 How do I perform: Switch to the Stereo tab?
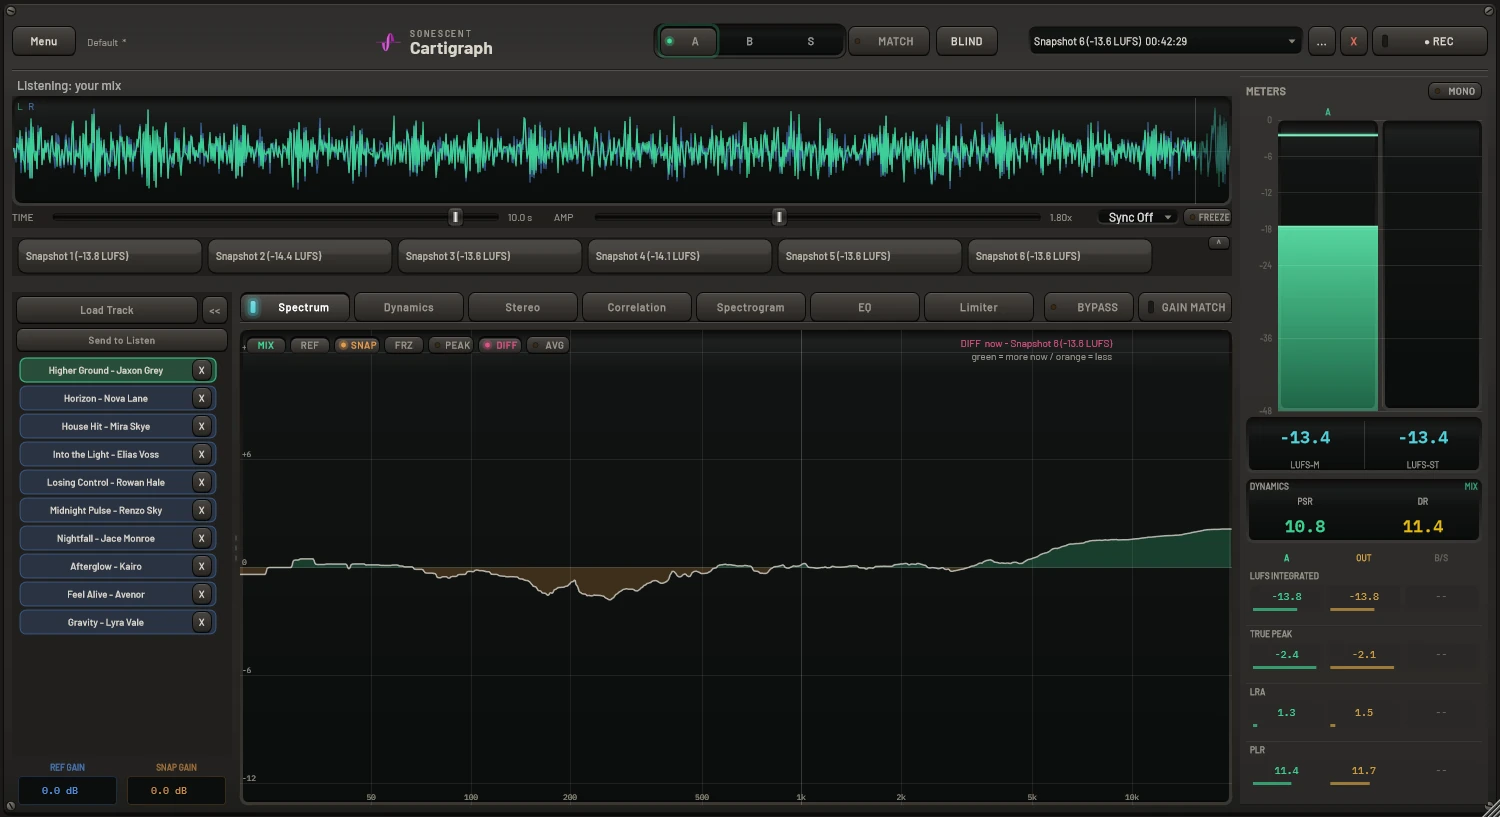(x=523, y=307)
